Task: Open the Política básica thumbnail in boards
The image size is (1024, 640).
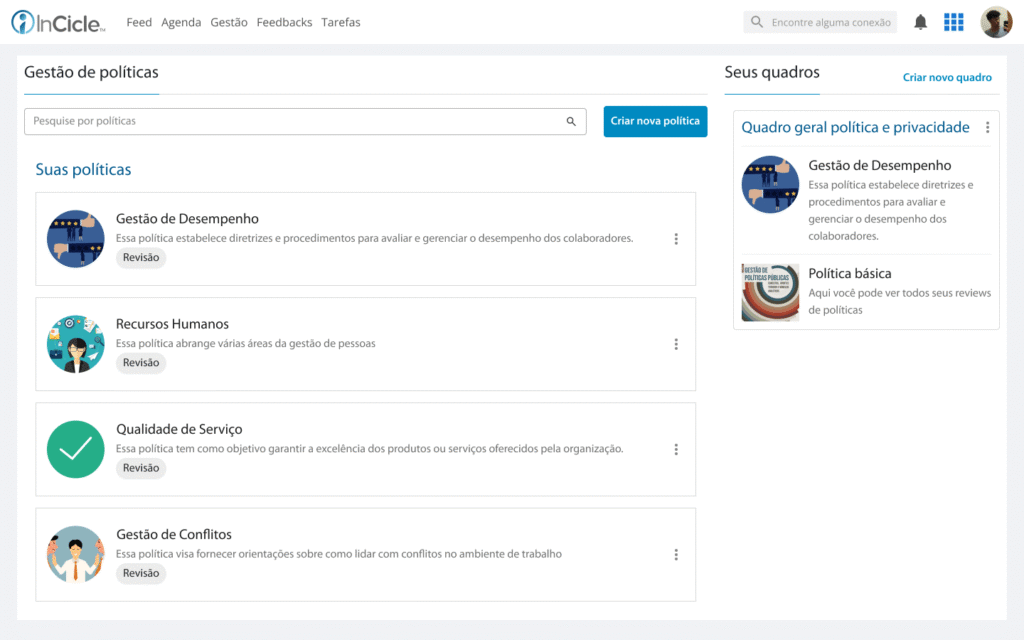Action: (770, 292)
